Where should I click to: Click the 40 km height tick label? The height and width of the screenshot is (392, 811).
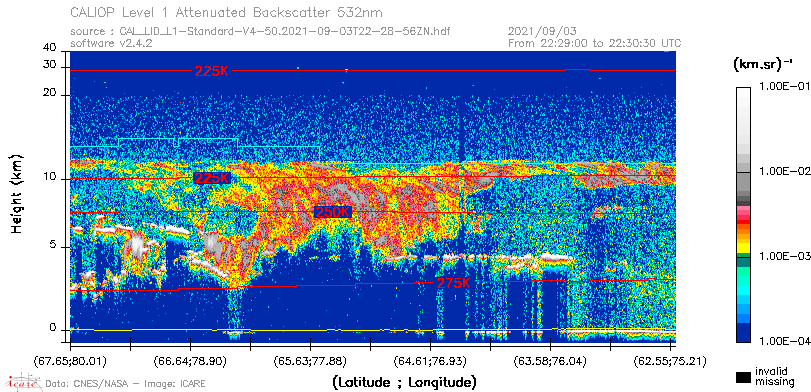(50, 48)
